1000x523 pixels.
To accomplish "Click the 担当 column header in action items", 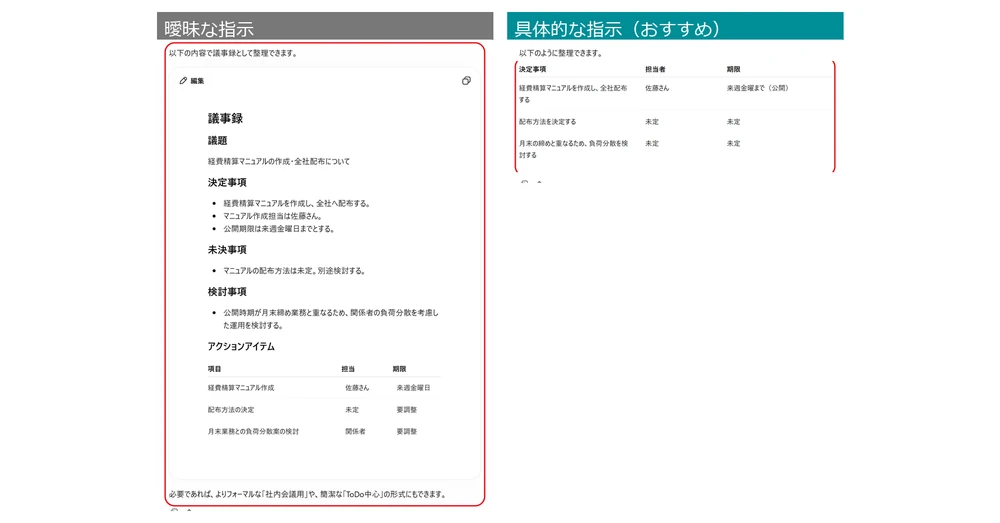I will 348,369.
